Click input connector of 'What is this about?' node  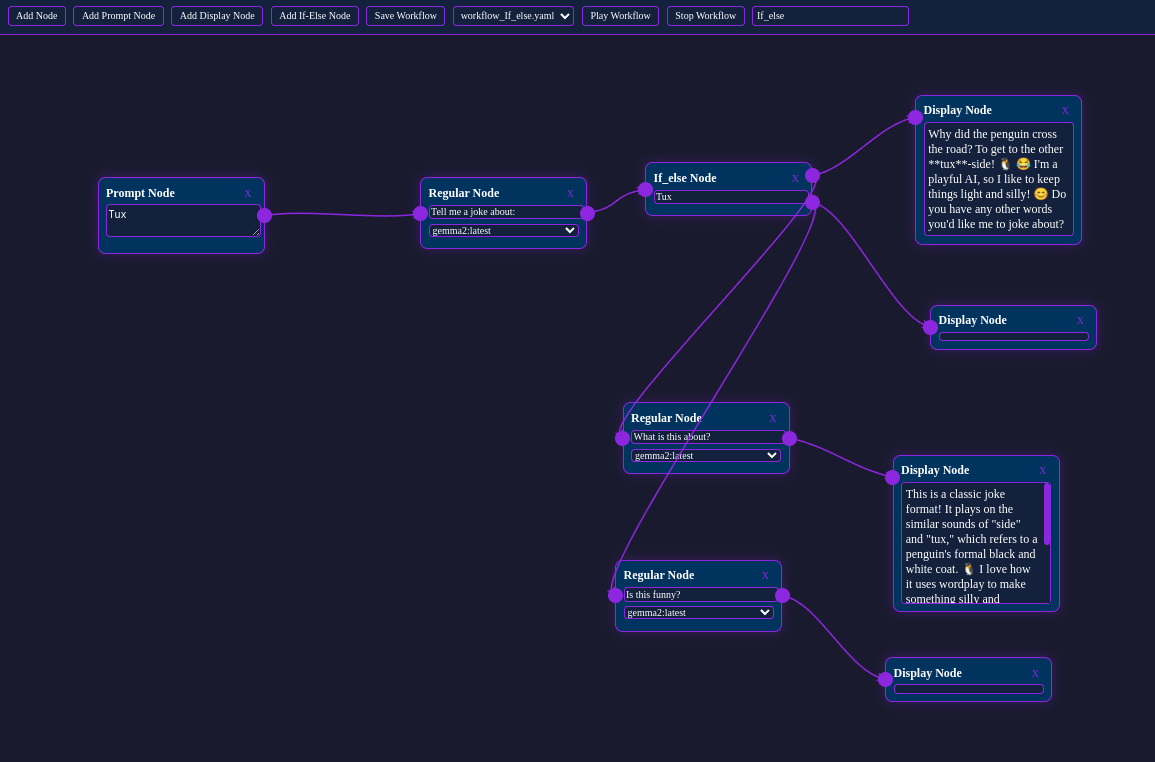622,438
